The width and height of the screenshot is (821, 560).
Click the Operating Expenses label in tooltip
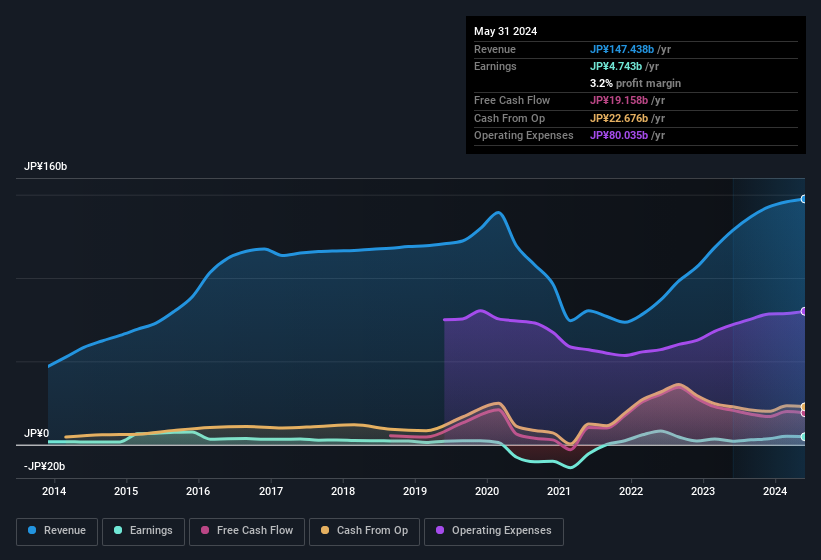[x=524, y=135]
